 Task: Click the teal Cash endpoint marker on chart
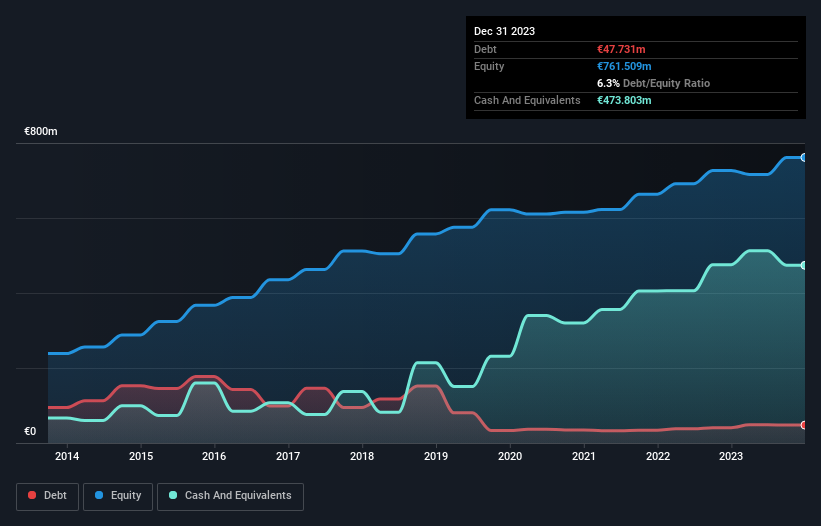(x=803, y=265)
